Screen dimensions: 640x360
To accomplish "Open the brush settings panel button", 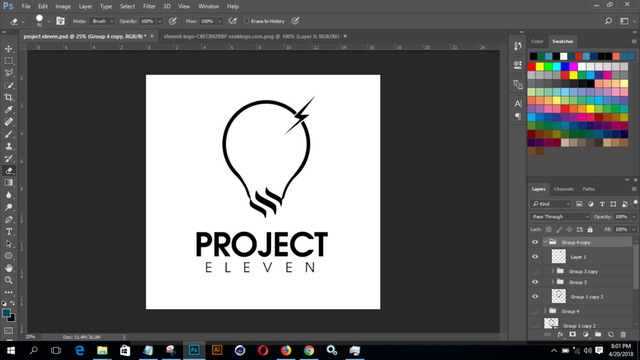I will pyautogui.click(x=60, y=21).
